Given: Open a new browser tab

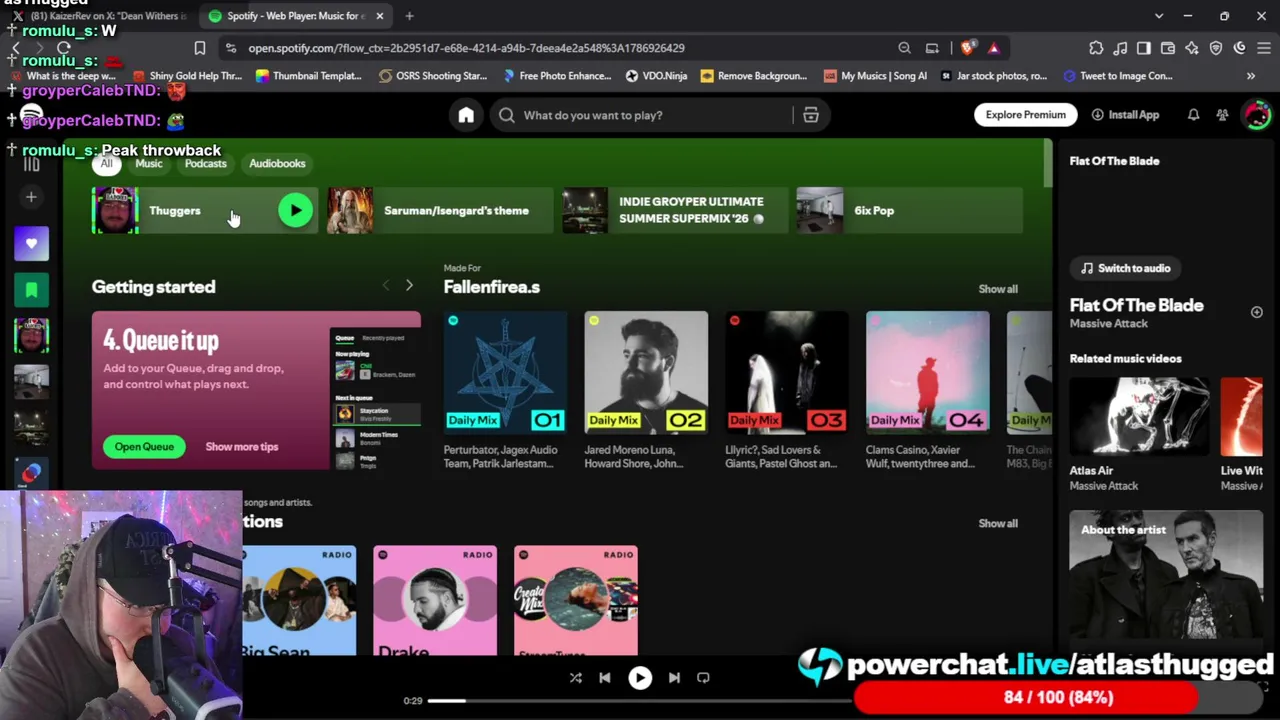Looking at the screenshot, I should [409, 16].
